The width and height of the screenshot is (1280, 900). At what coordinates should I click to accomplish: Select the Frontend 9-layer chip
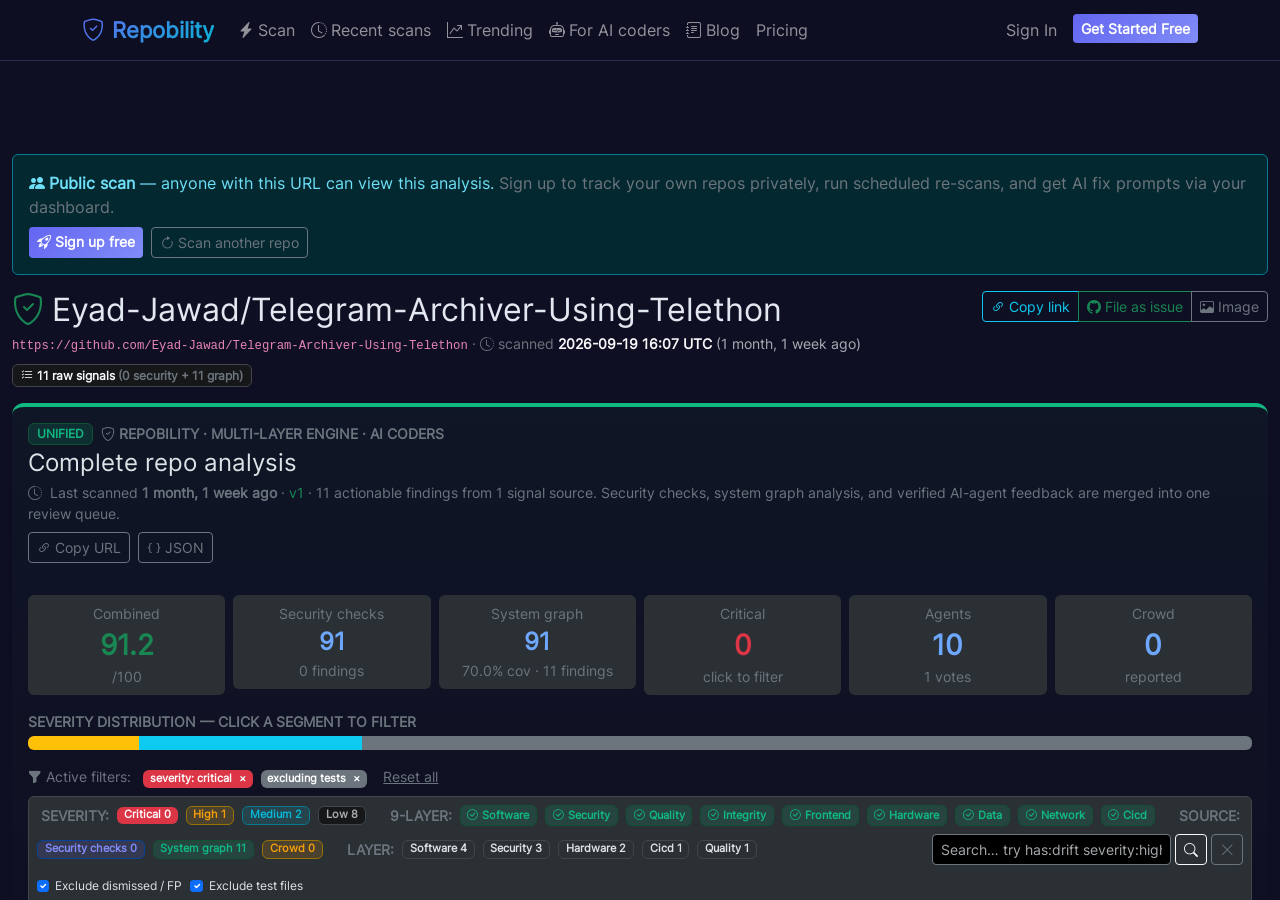click(x=821, y=816)
